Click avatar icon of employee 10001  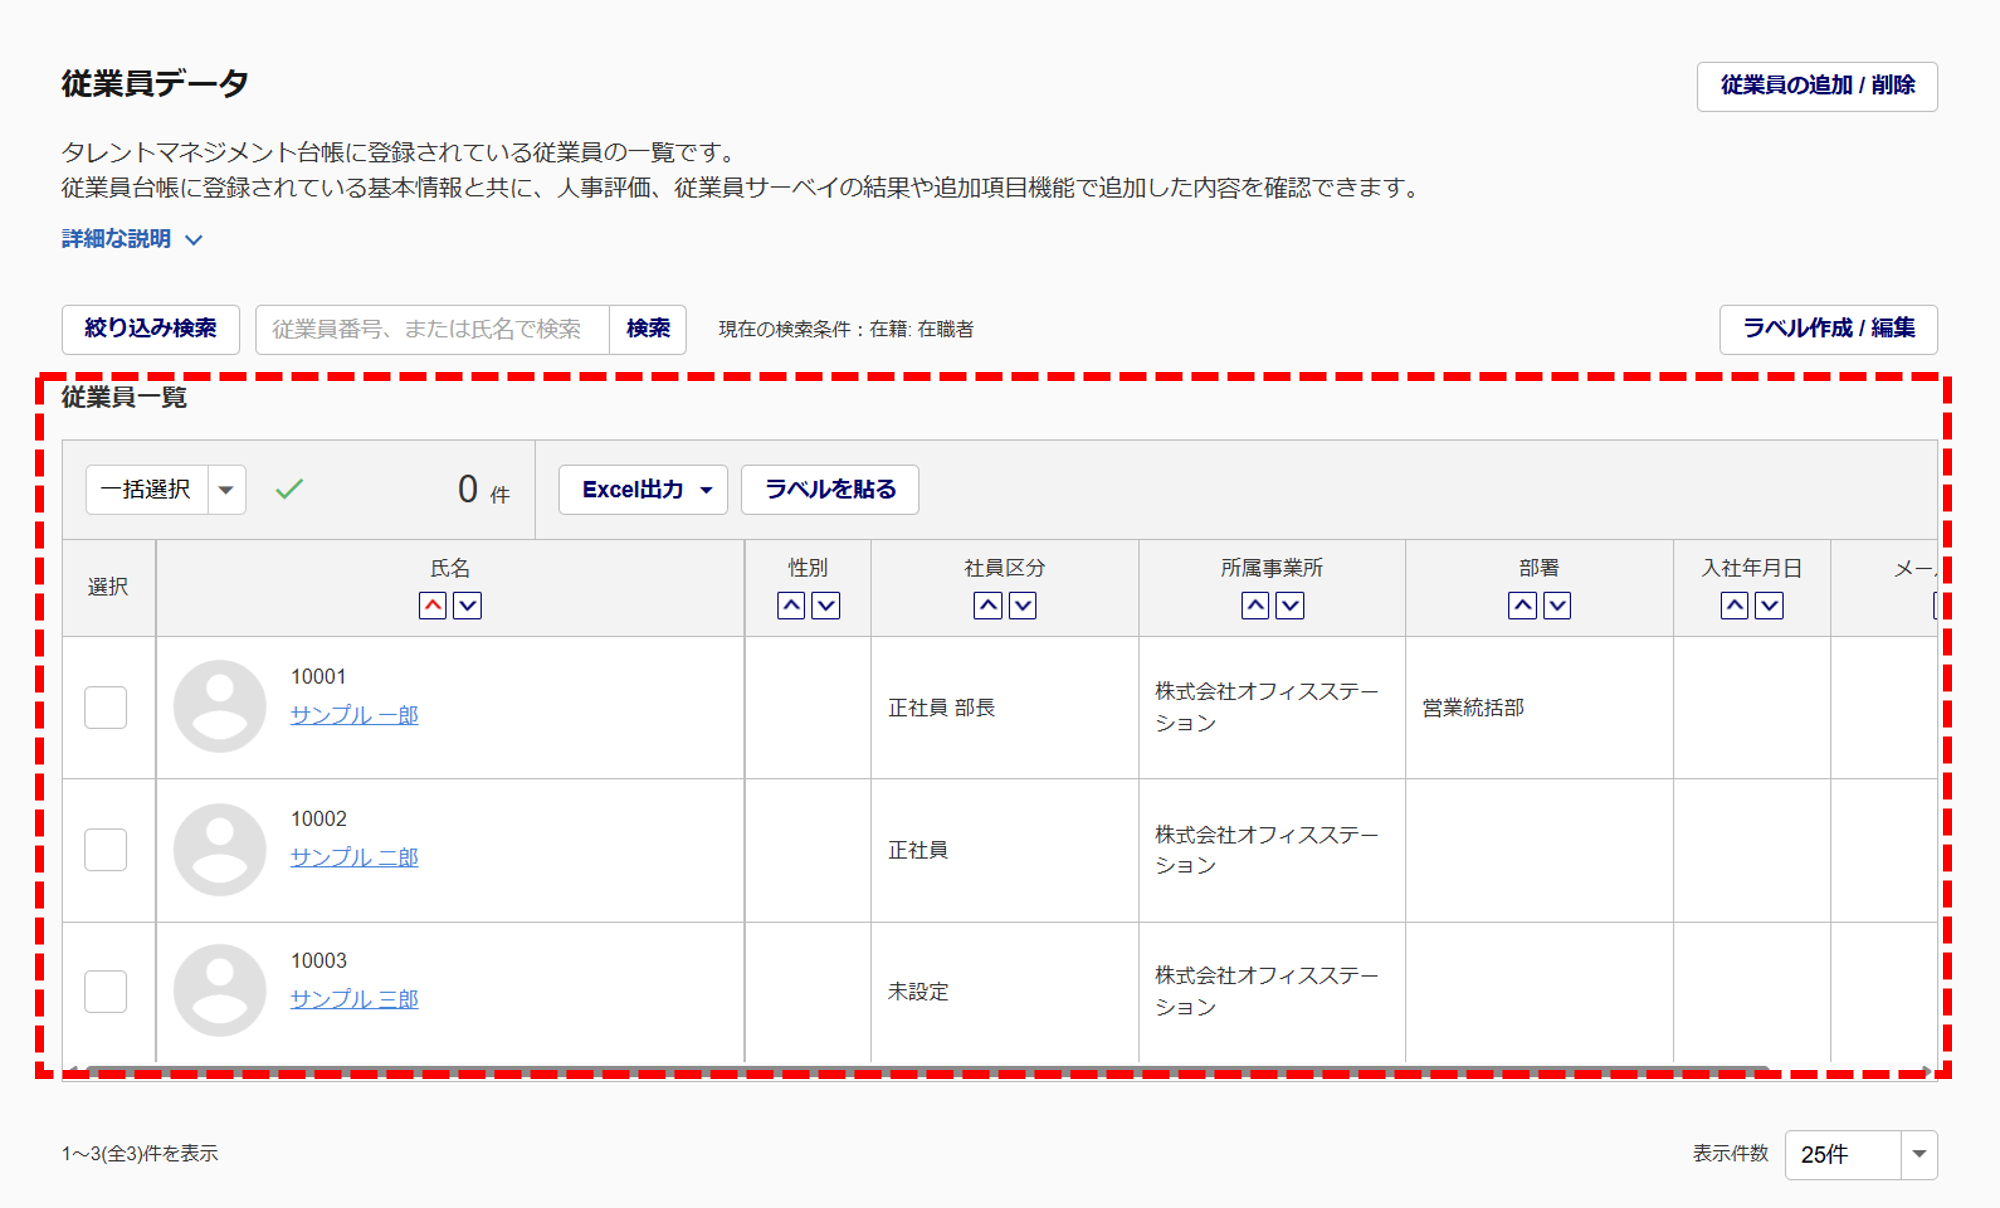[220, 706]
